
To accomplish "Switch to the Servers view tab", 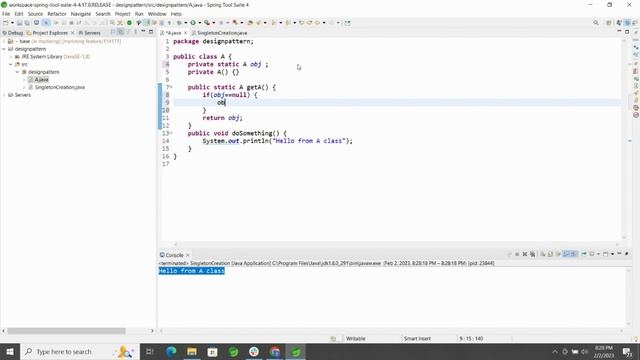I will pos(89,33).
